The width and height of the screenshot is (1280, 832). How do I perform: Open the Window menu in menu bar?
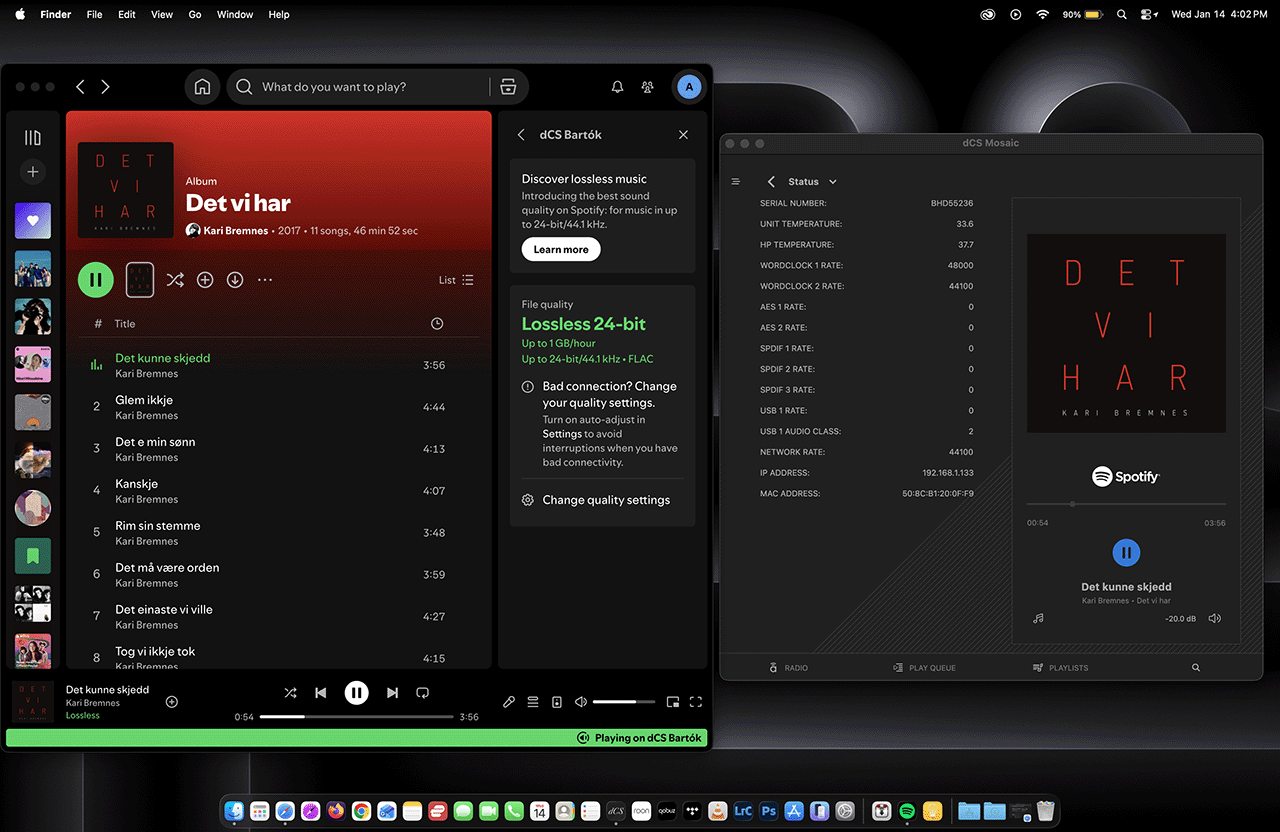coord(235,15)
